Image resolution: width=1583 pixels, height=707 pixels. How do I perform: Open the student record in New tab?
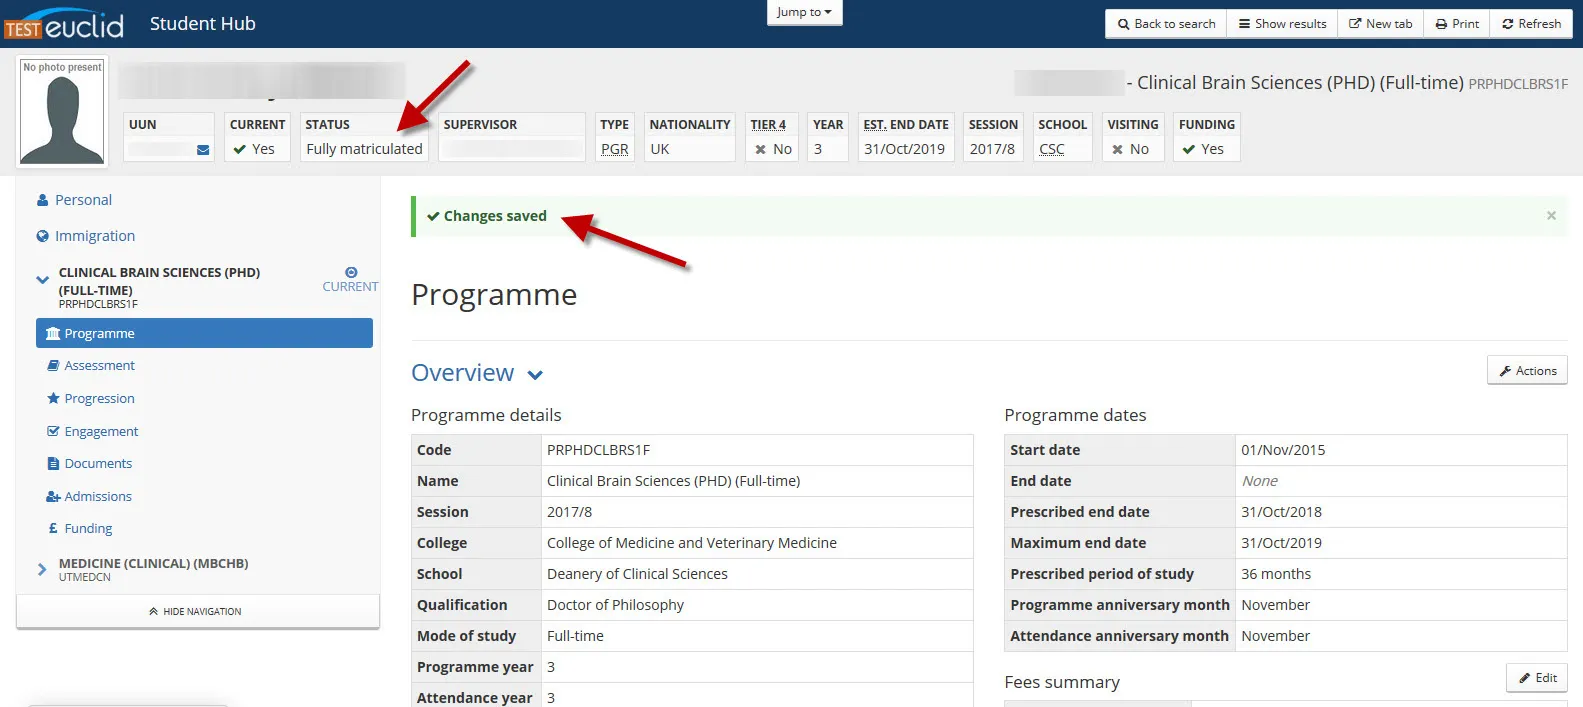[1380, 24]
